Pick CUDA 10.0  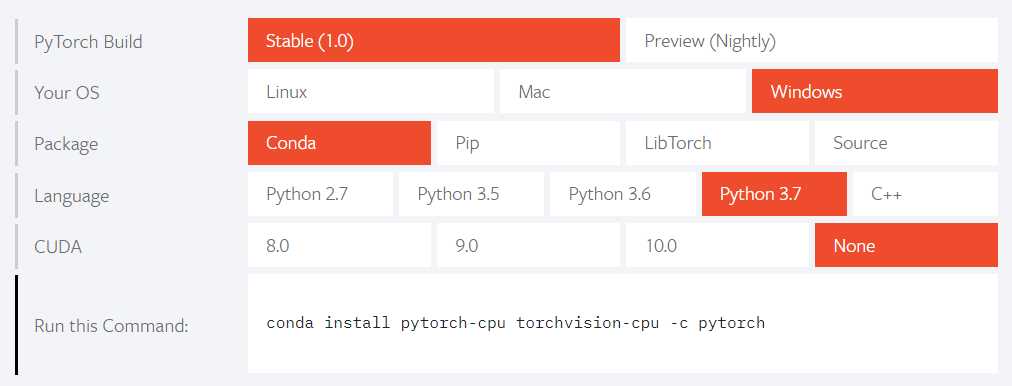click(x=717, y=245)
